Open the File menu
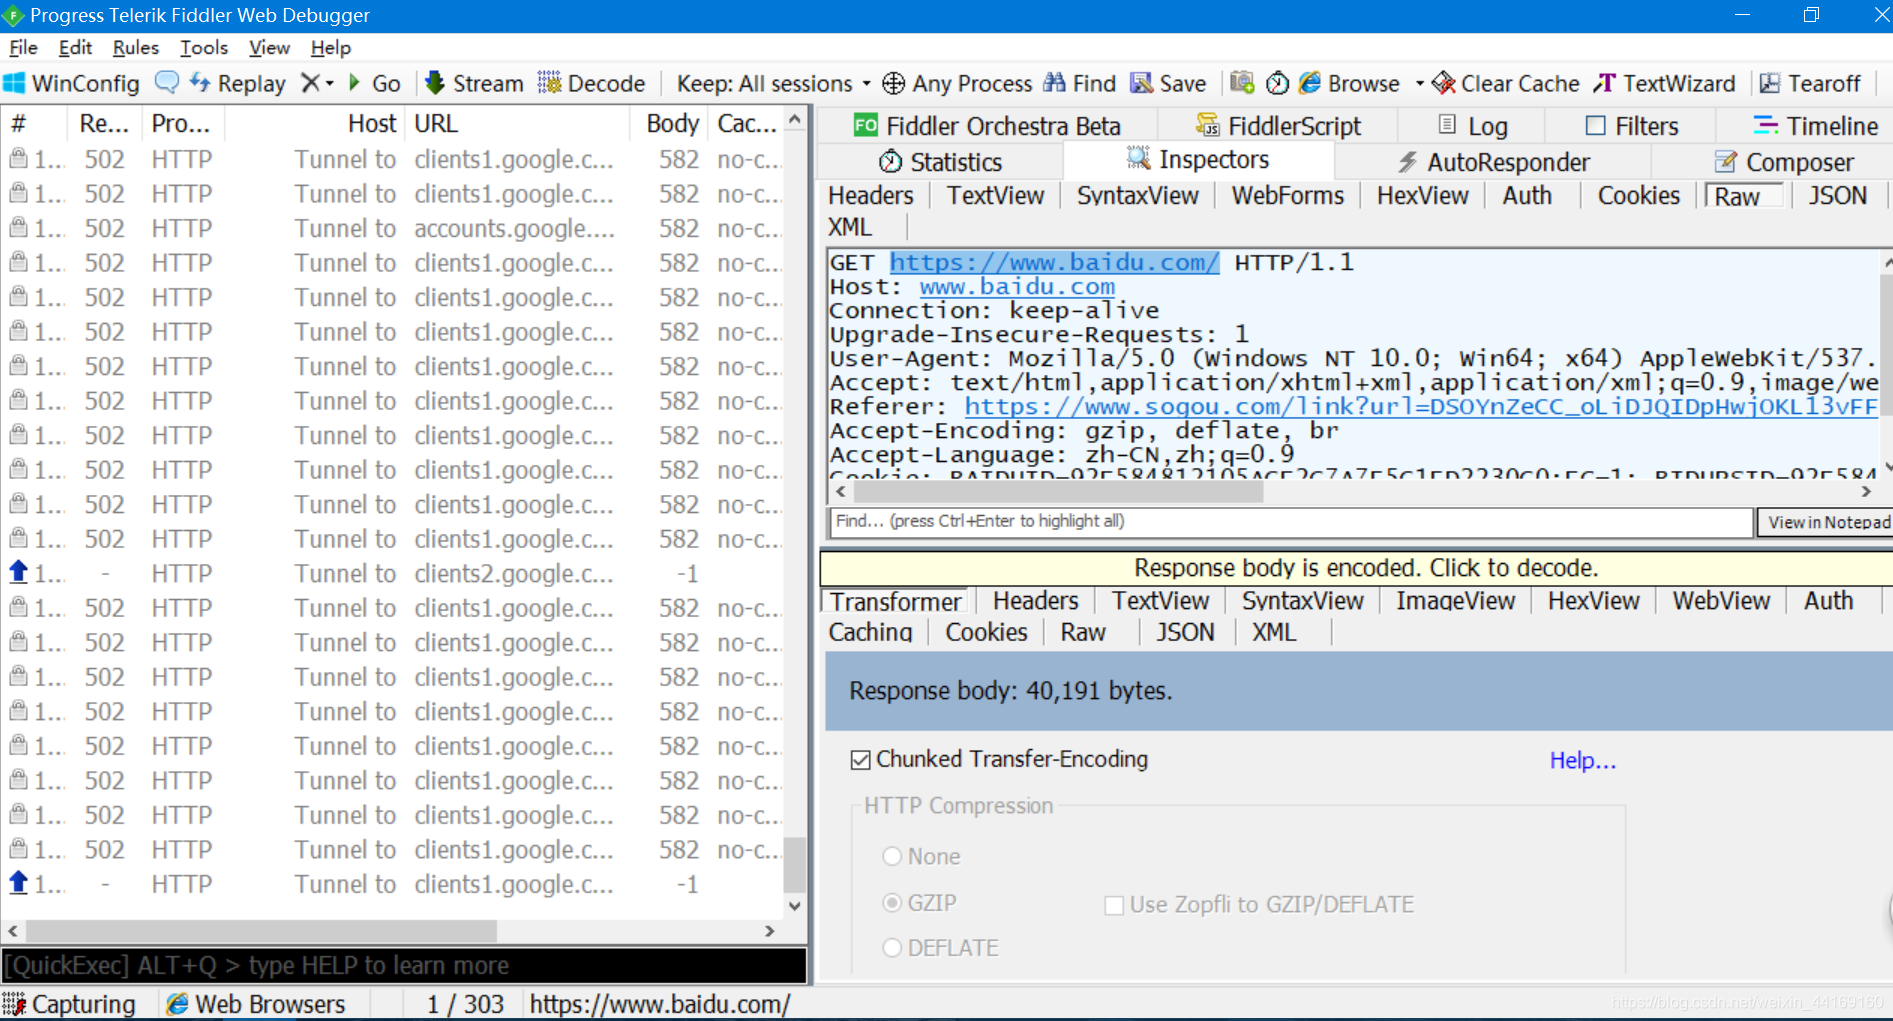This screenshot has height=1021, width=1893. (x=23, y=48)
